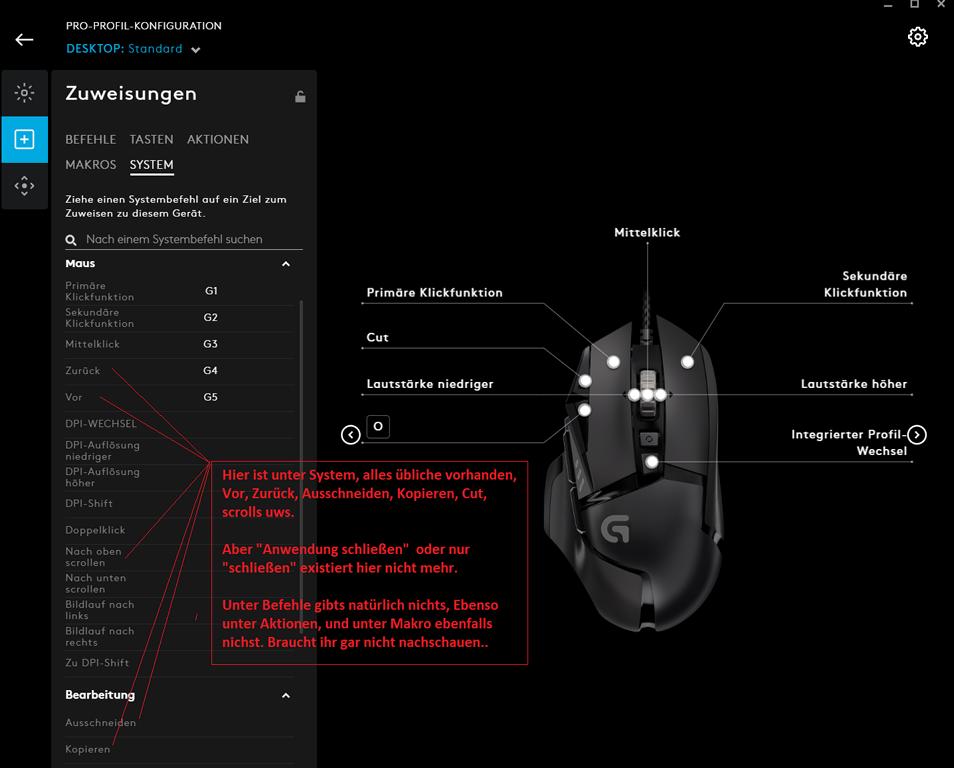Open the lighting (LIGHTSYNC) sidebar icon
This screenshot has height=768, width=954.
24,93
